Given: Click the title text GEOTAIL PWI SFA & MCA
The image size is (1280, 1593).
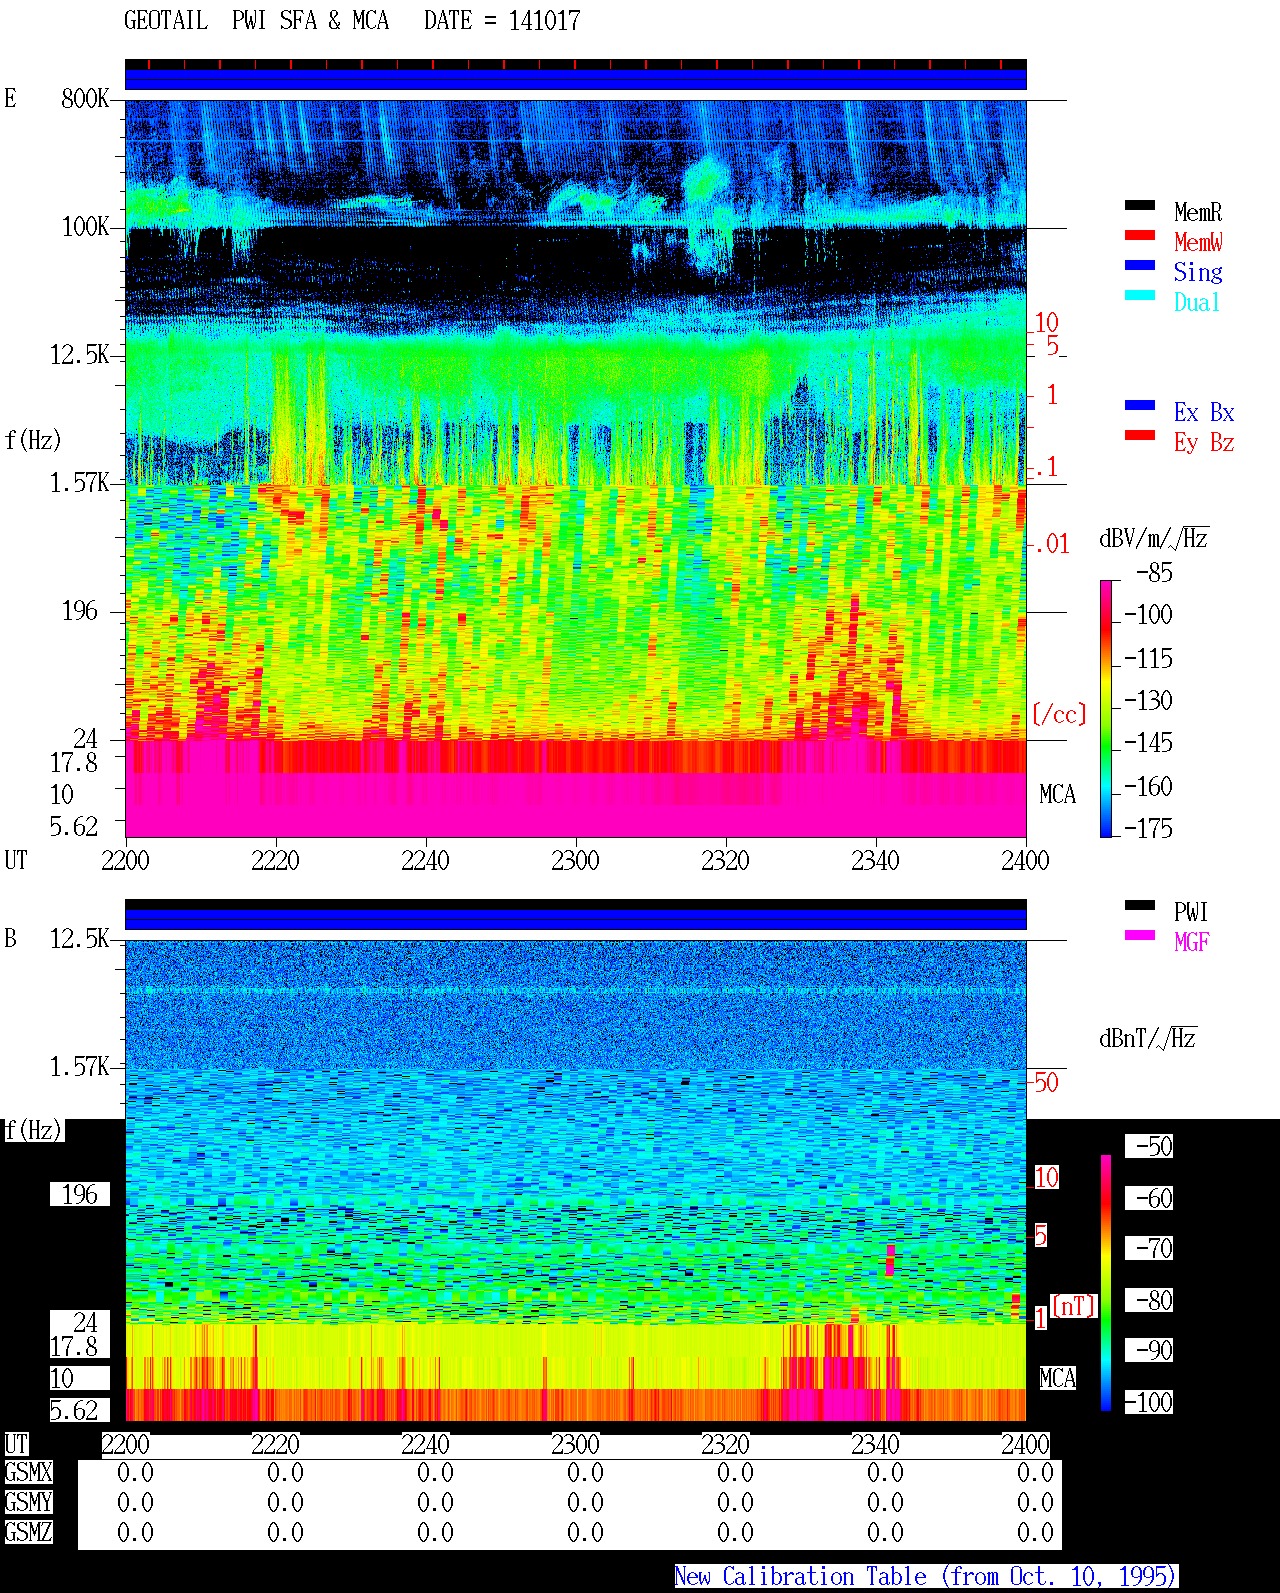Looking at the screenshot, I should click(256, 20).
